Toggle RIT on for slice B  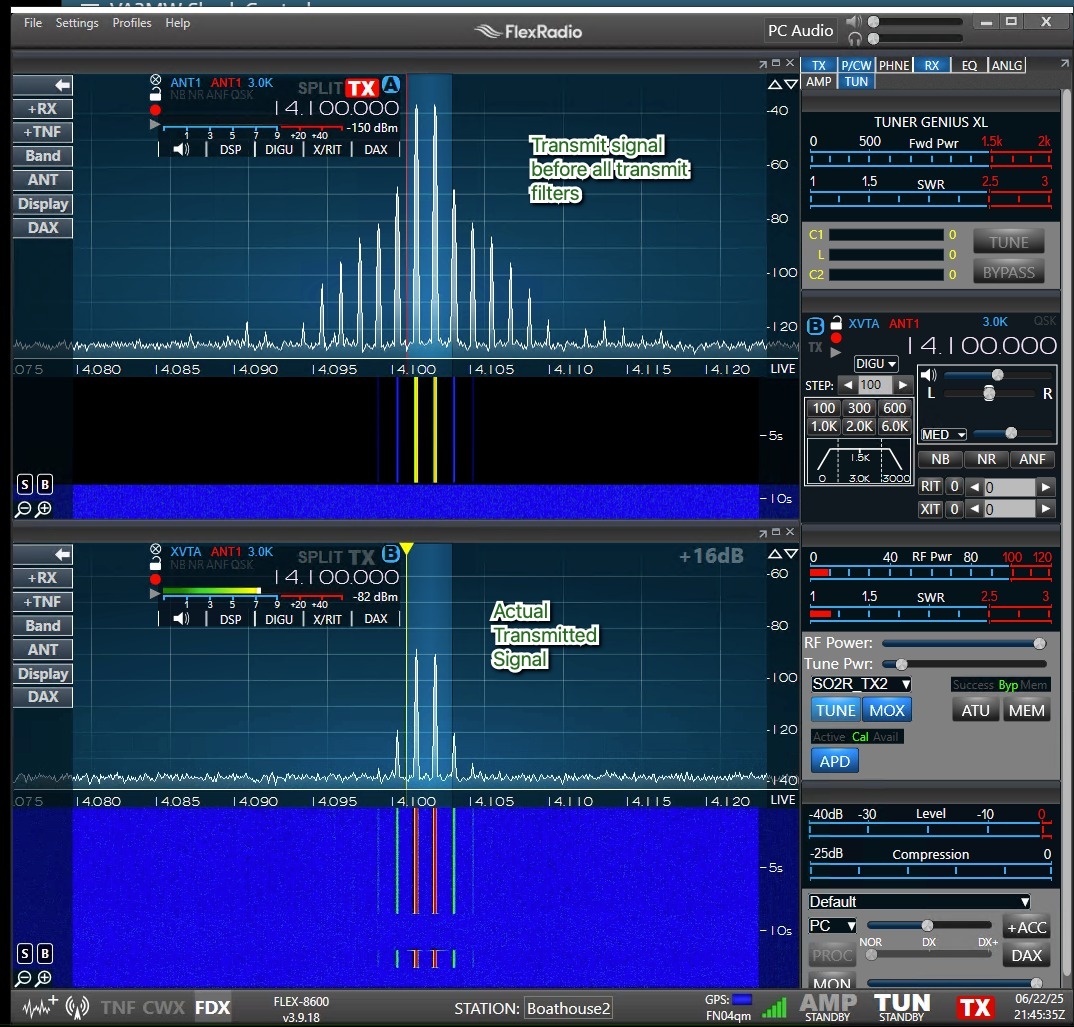[930, 486]
